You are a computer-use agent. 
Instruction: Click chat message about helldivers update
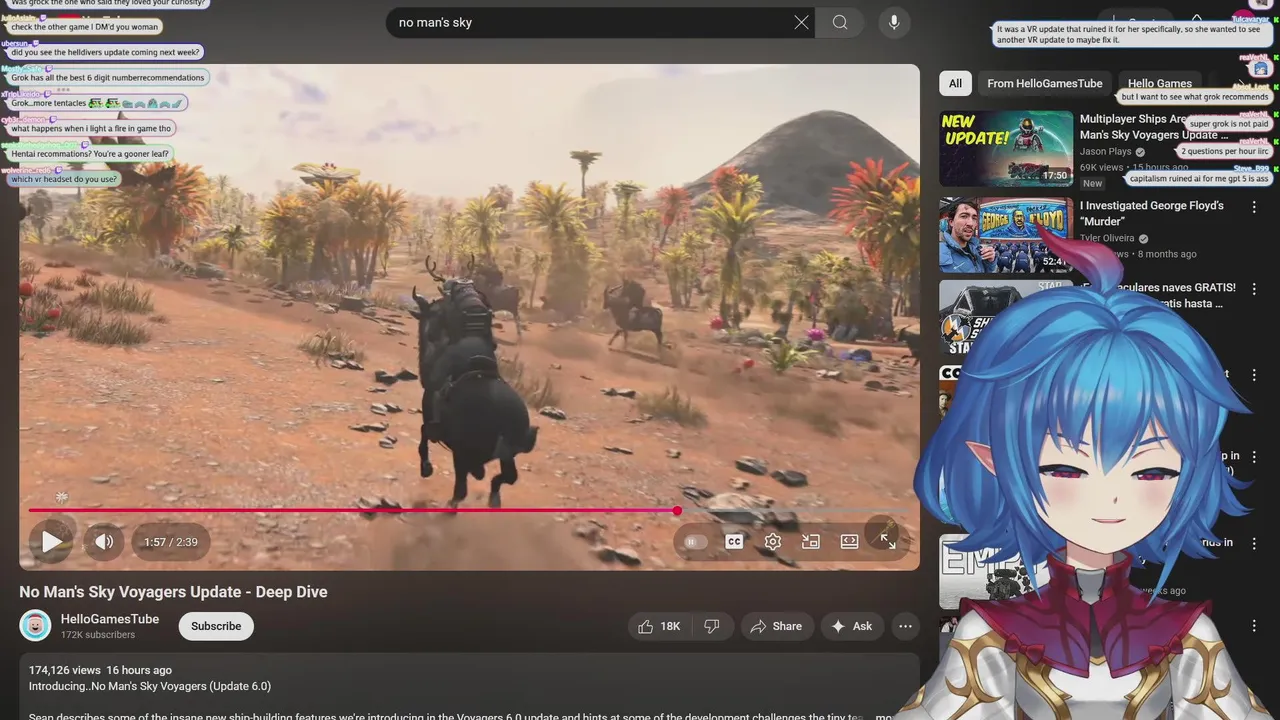(x=106, y=52)
